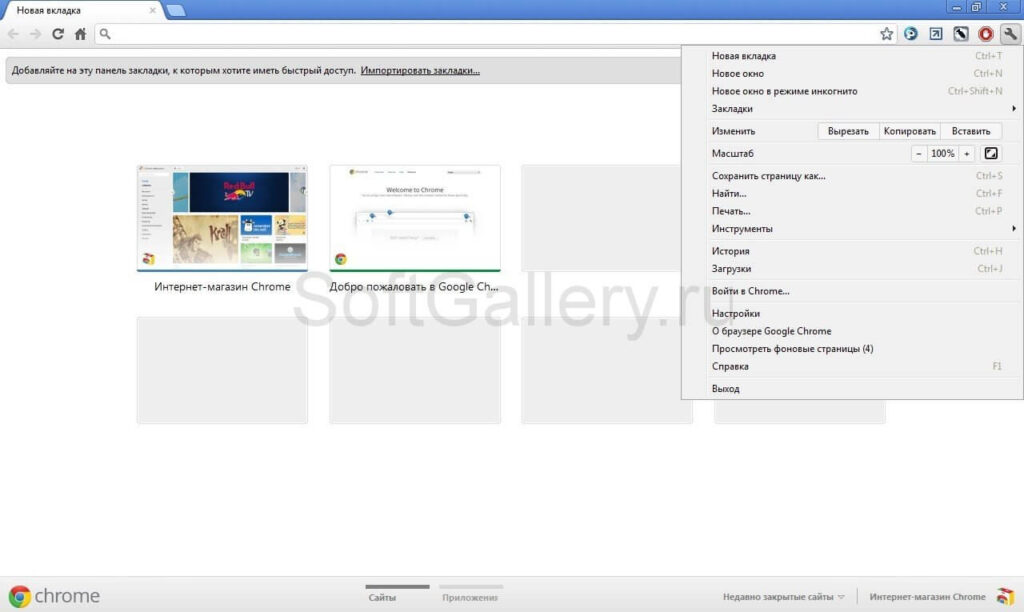Click the forward navigation arrow
Image resolution: width=1024 pixels, height=612 pixels.
click(35, 34)
